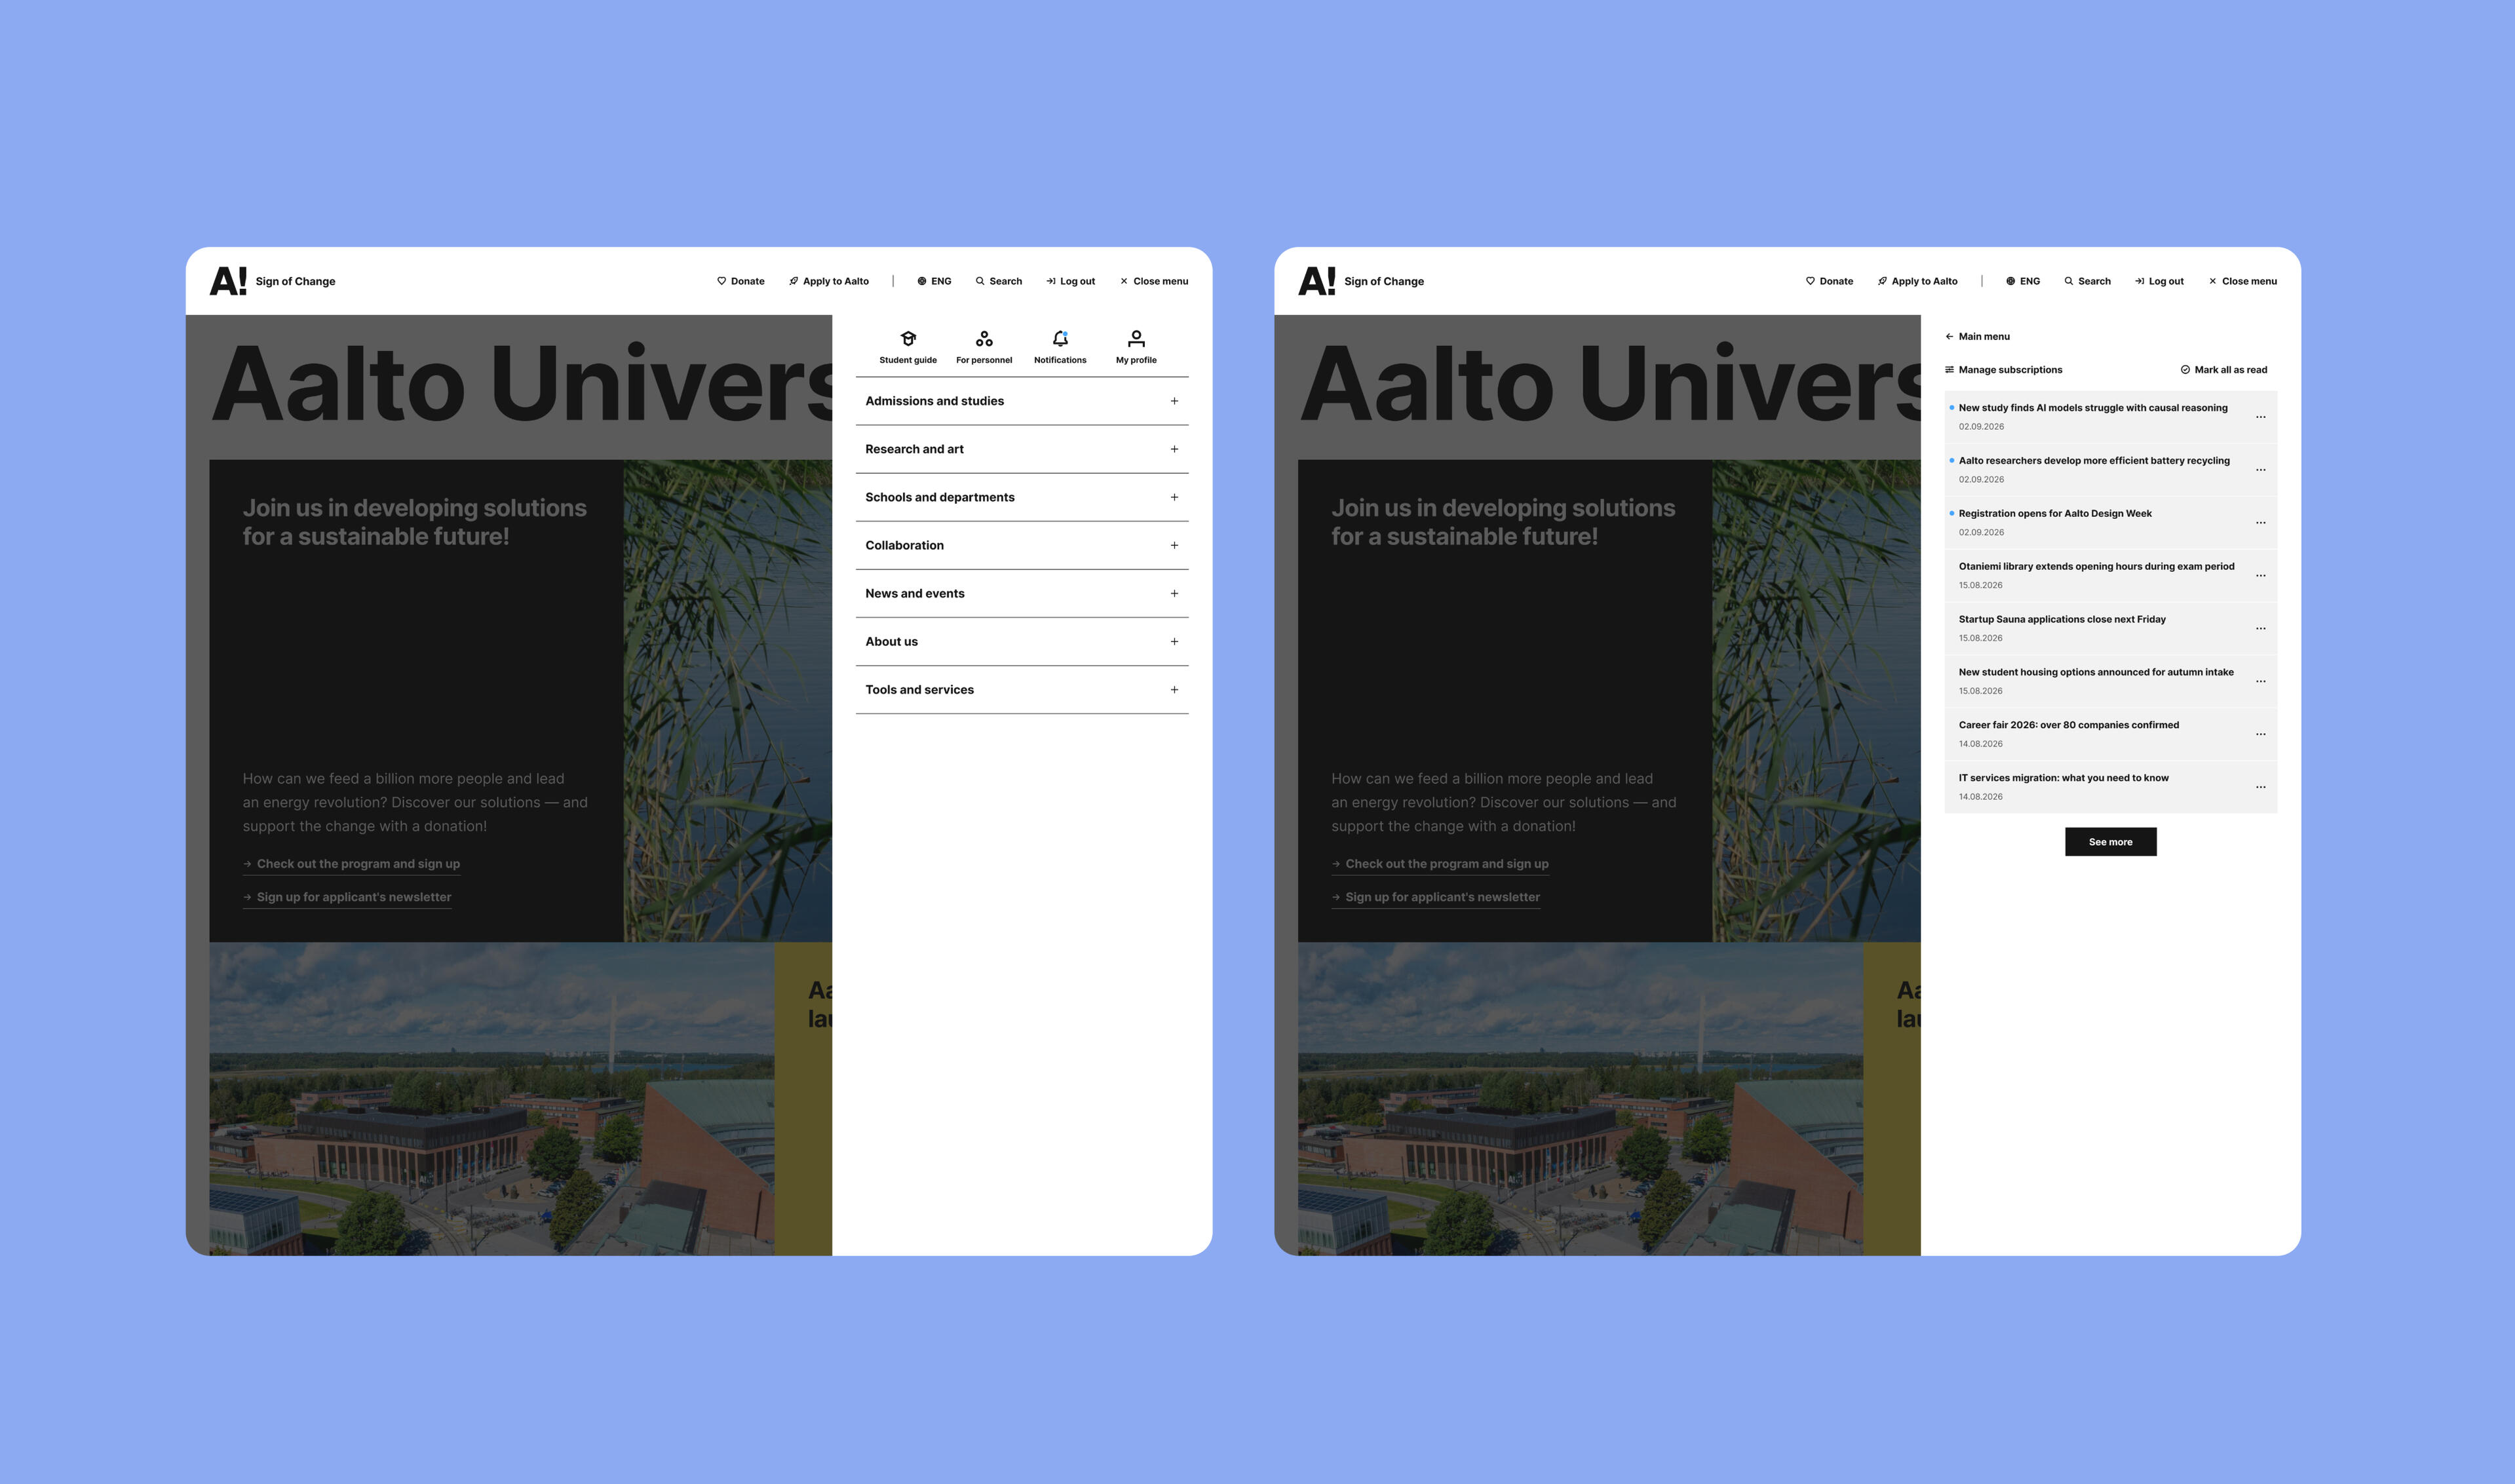Click the See more button
The image size is (2515, 1484).
click(2110, 842)
